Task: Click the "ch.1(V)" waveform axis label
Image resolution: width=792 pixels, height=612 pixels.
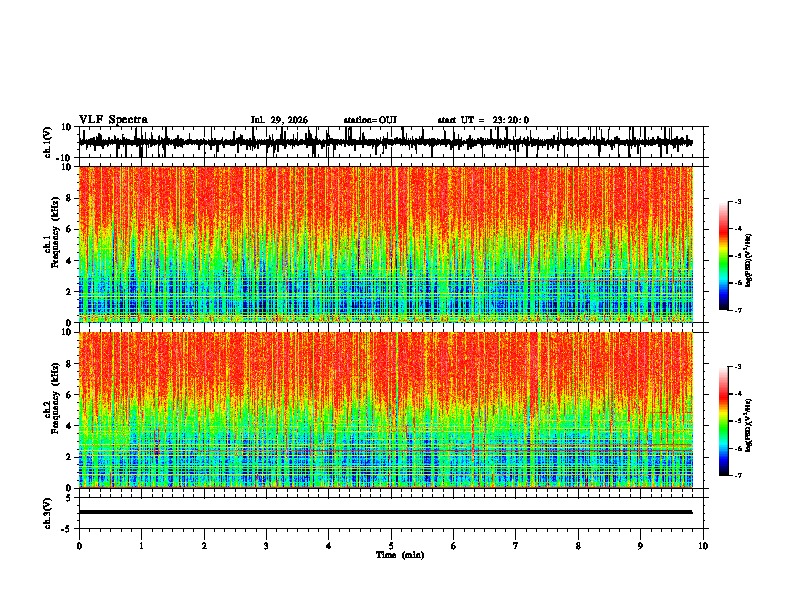Action: click(x=48, y=142)
